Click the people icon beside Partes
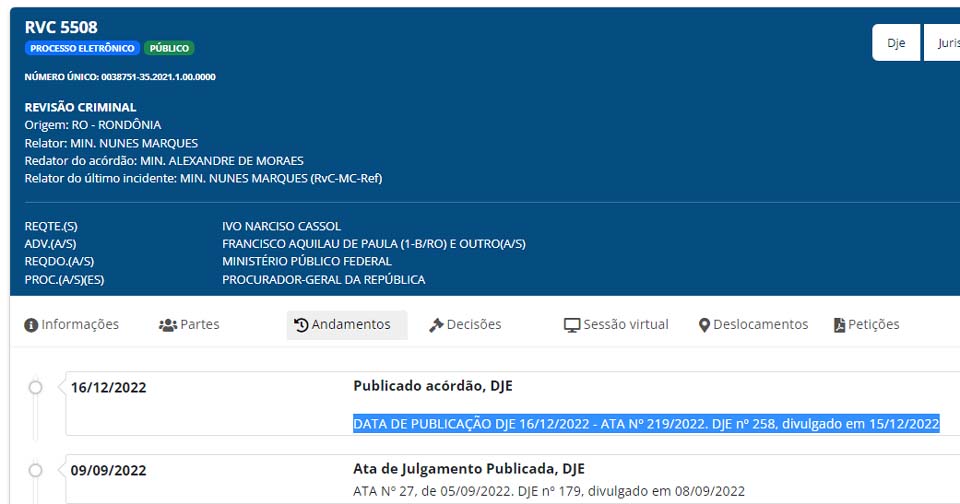960x504 pixels. point(167,325)
